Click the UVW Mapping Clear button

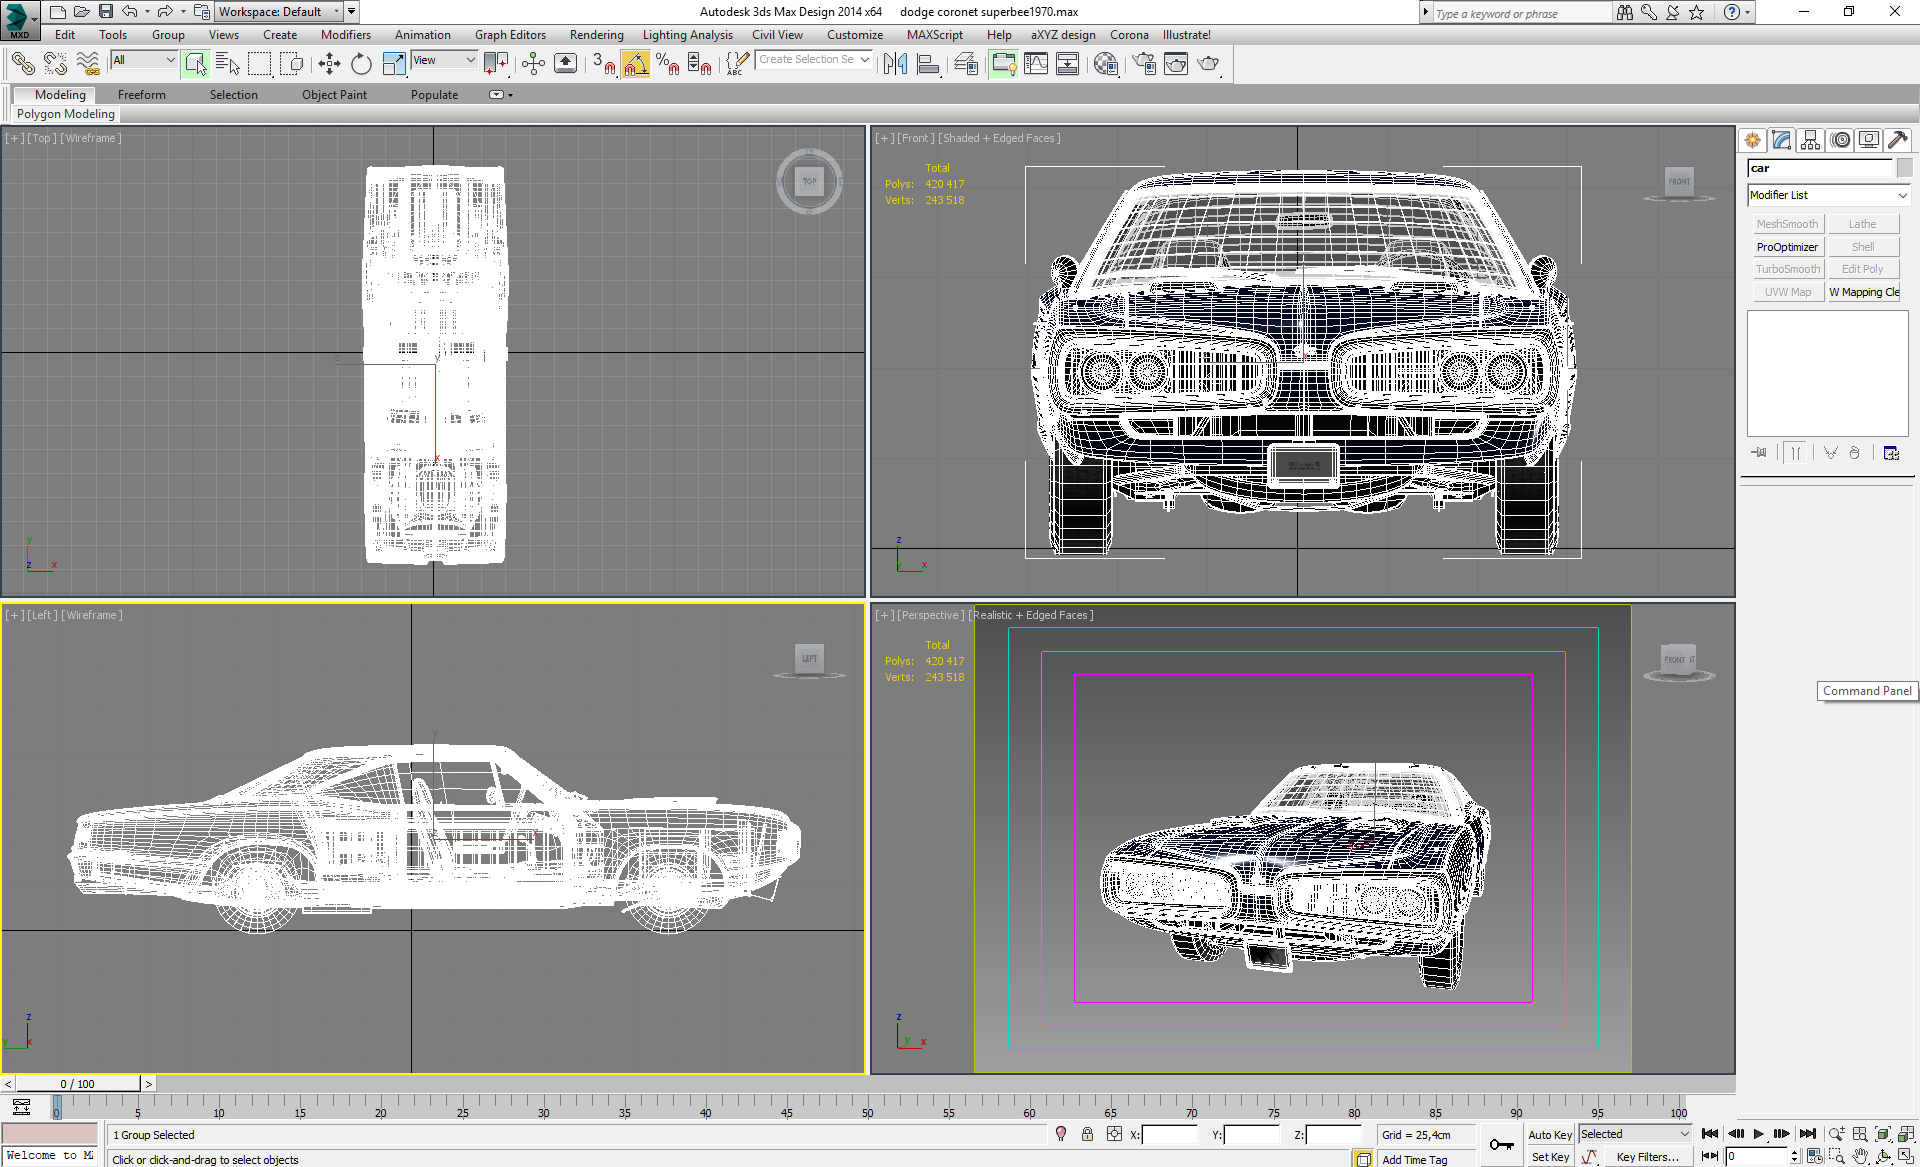(1864, 292)
